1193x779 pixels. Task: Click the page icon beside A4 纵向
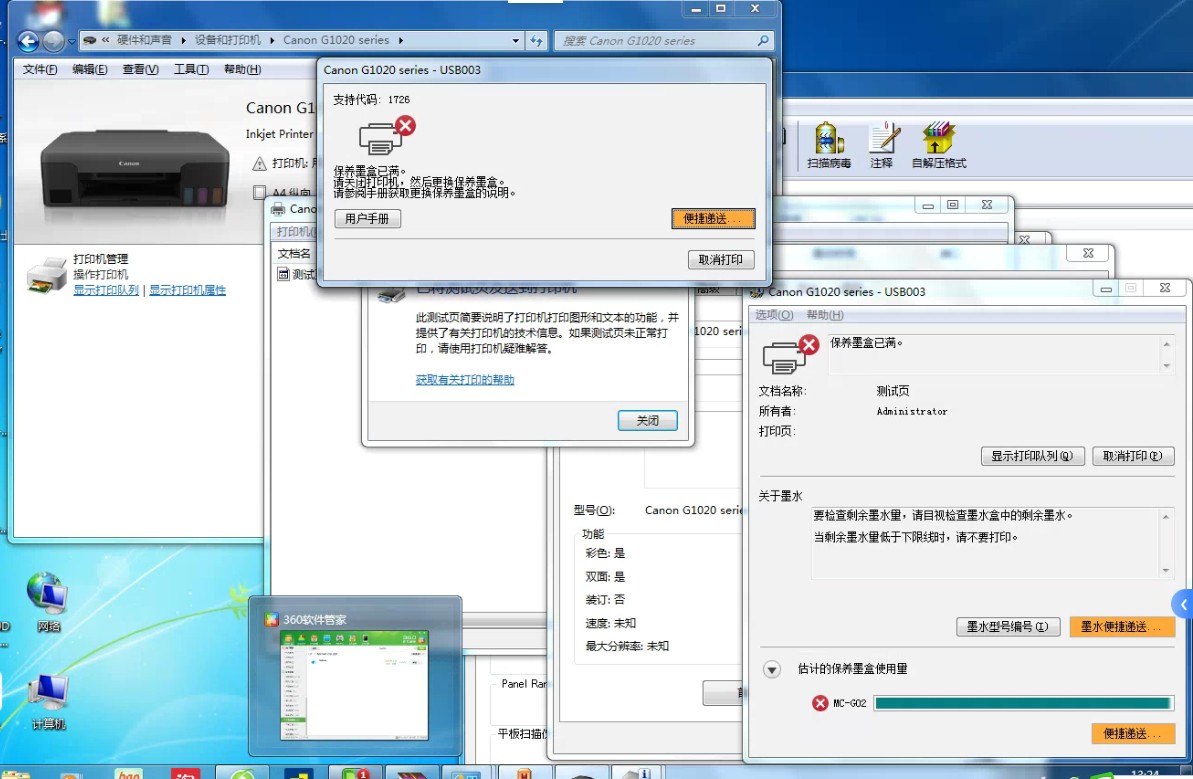coord(259,192)
